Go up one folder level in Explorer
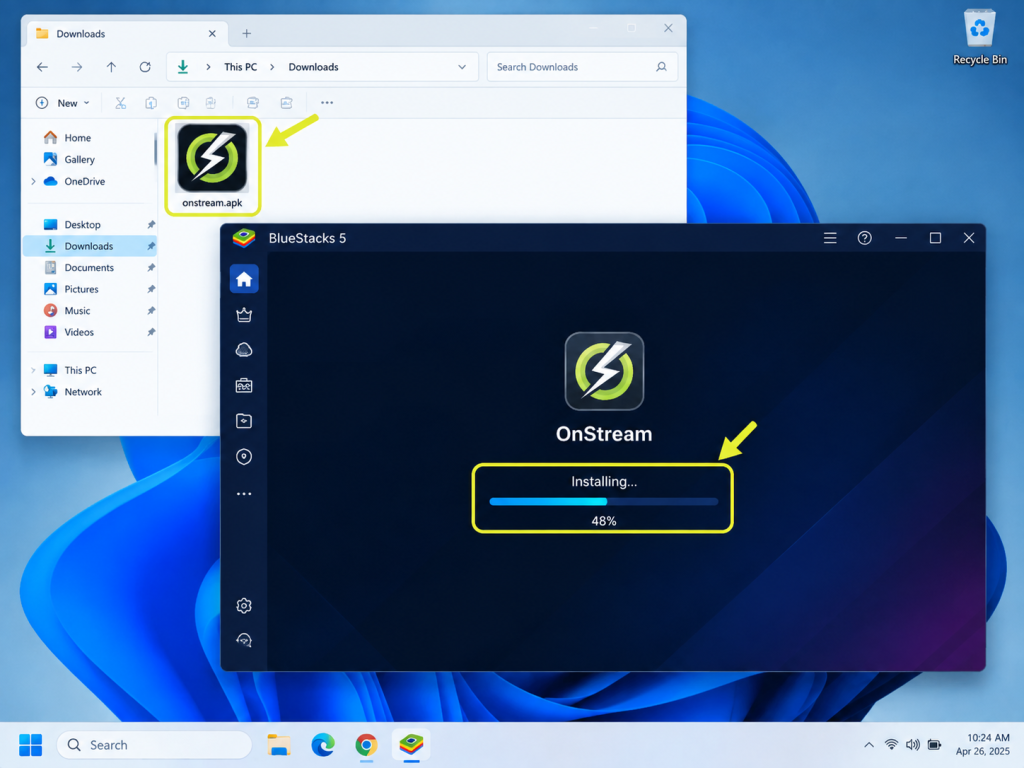The image size is (1024, 768). (111, 67)
